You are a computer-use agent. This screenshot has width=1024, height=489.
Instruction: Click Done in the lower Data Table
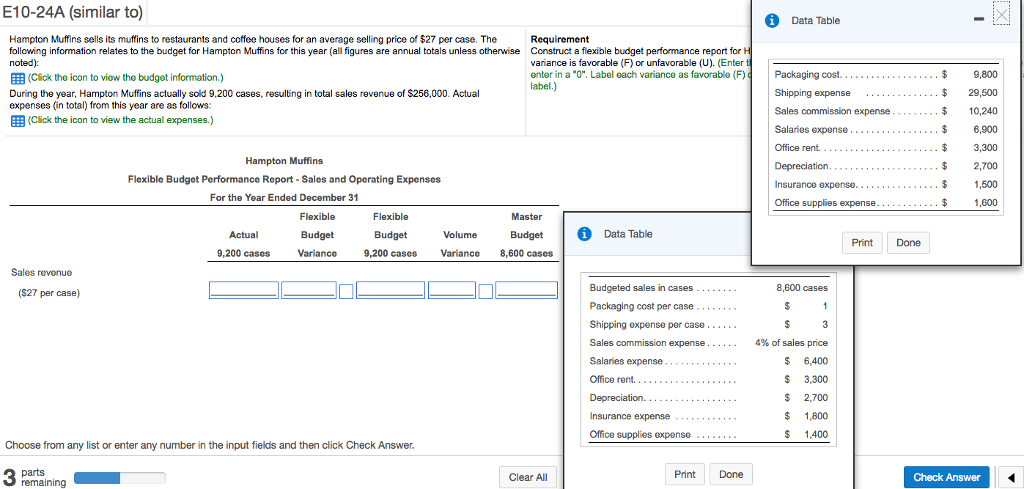tap(731, 474)
